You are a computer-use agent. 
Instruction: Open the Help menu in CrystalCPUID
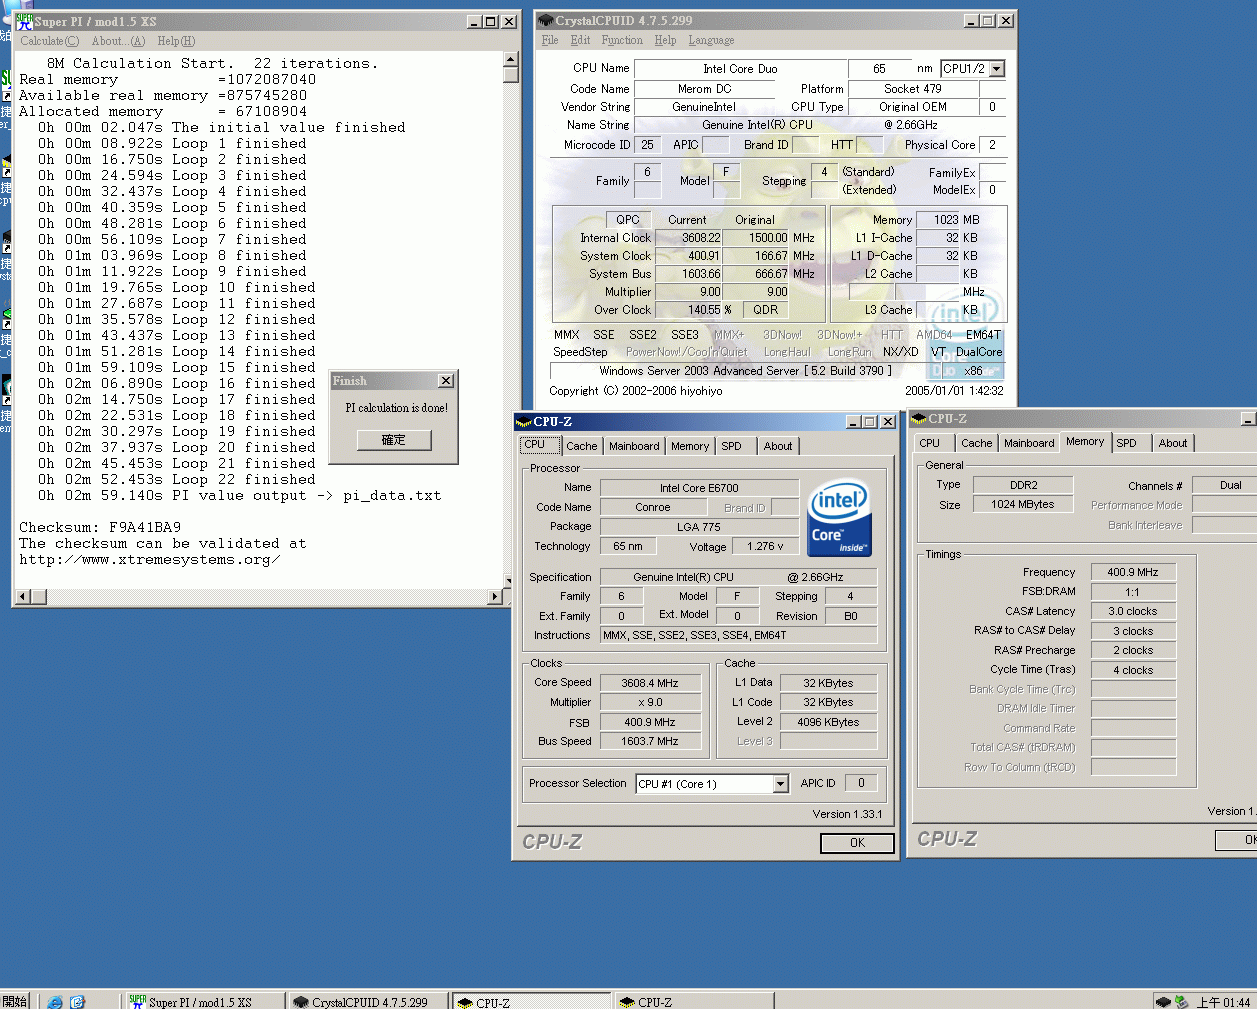point(665,40)
